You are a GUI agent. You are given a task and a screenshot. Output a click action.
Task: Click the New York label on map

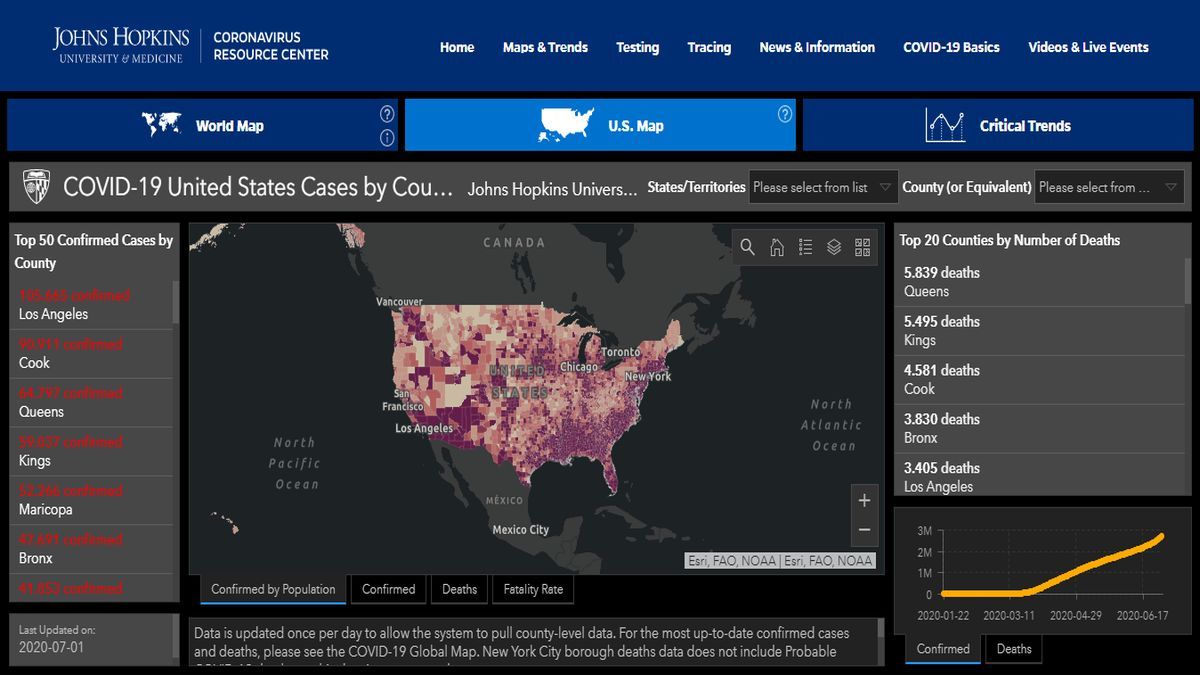(x=648, y=377)
